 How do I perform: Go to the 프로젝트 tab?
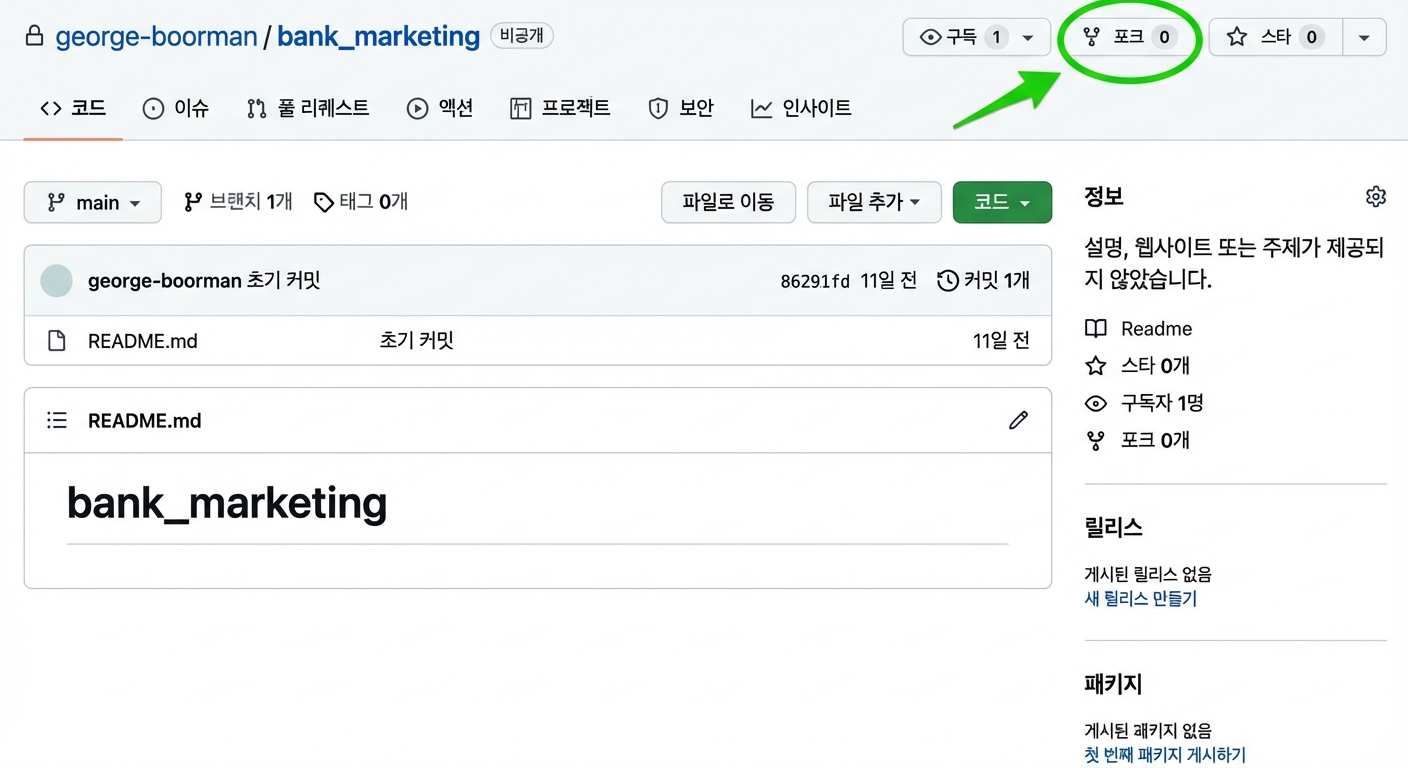tap(560, 108)
